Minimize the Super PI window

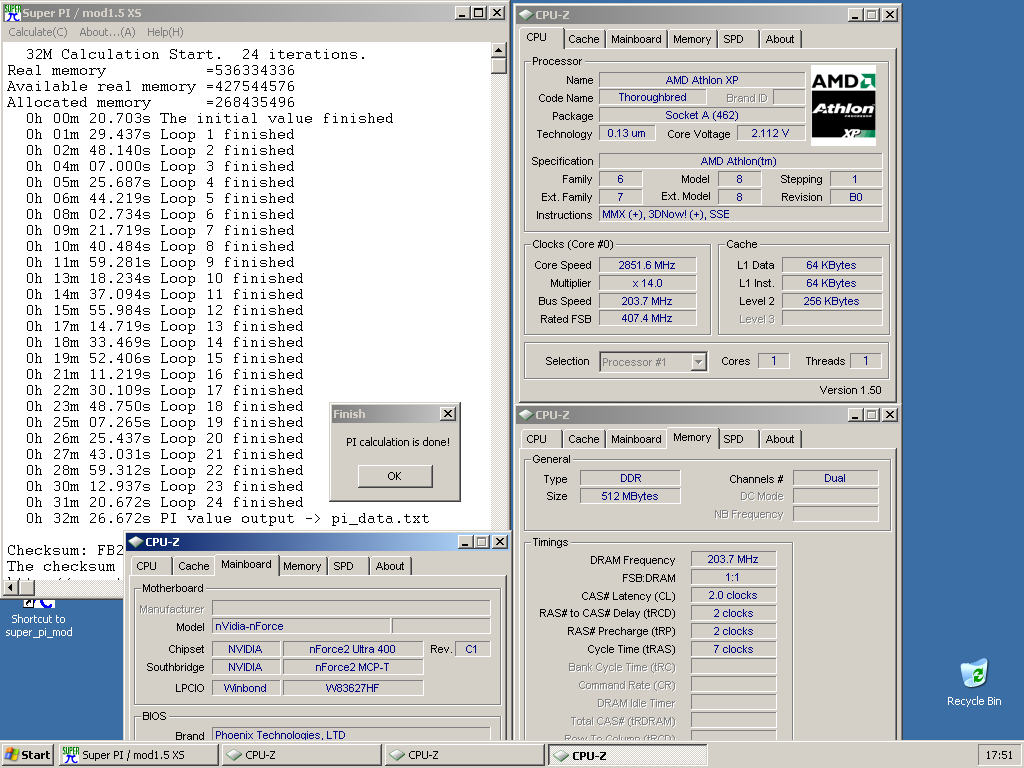[x=462, y=13]
